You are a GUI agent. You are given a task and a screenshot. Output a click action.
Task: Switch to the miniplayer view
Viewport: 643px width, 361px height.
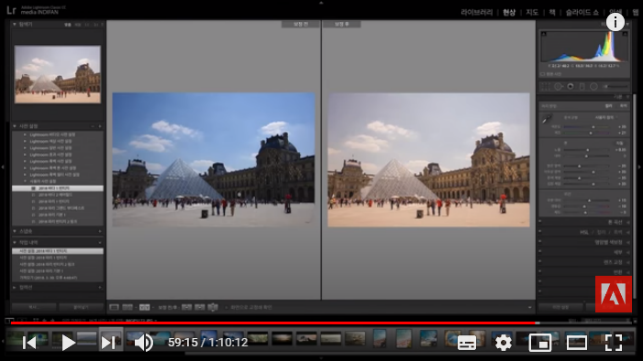540,342
